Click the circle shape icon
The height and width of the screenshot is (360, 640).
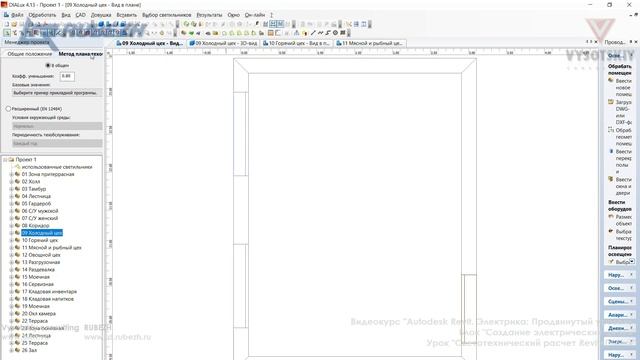click(335, 33)
